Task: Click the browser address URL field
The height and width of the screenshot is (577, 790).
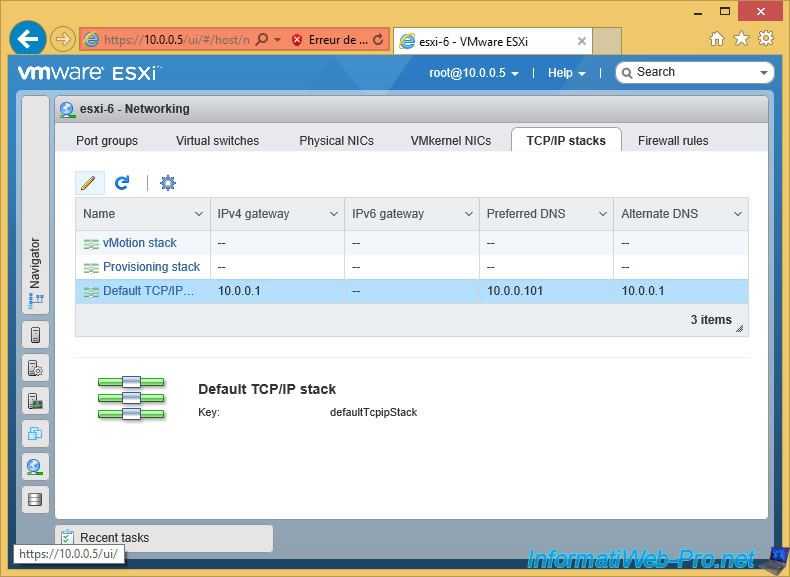Action: click(176, 40)
